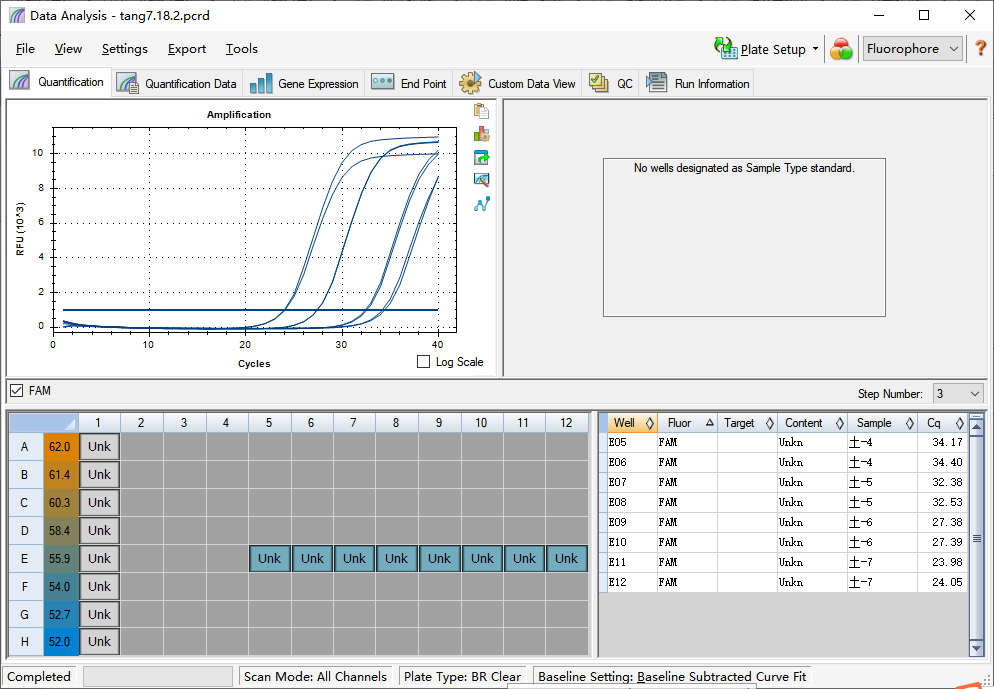Switch to the Quantification Data tab
This screenshot has height=689, width=994.
[176, 84]
